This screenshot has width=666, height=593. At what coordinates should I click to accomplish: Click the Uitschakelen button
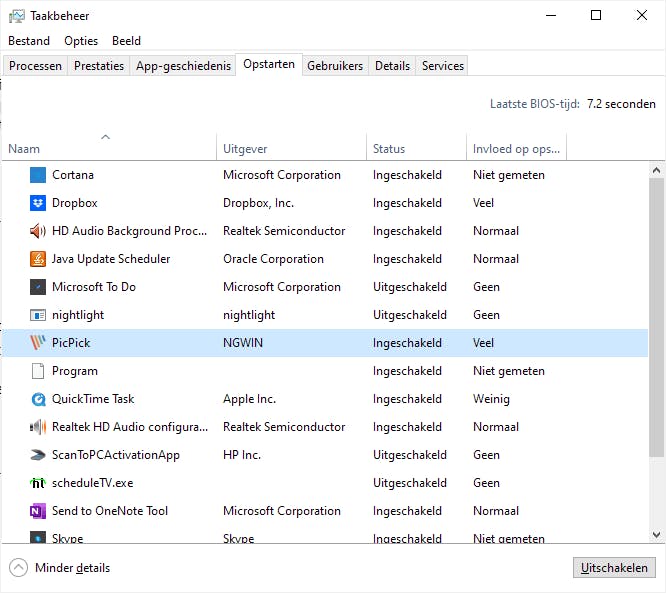click(615, 568)
